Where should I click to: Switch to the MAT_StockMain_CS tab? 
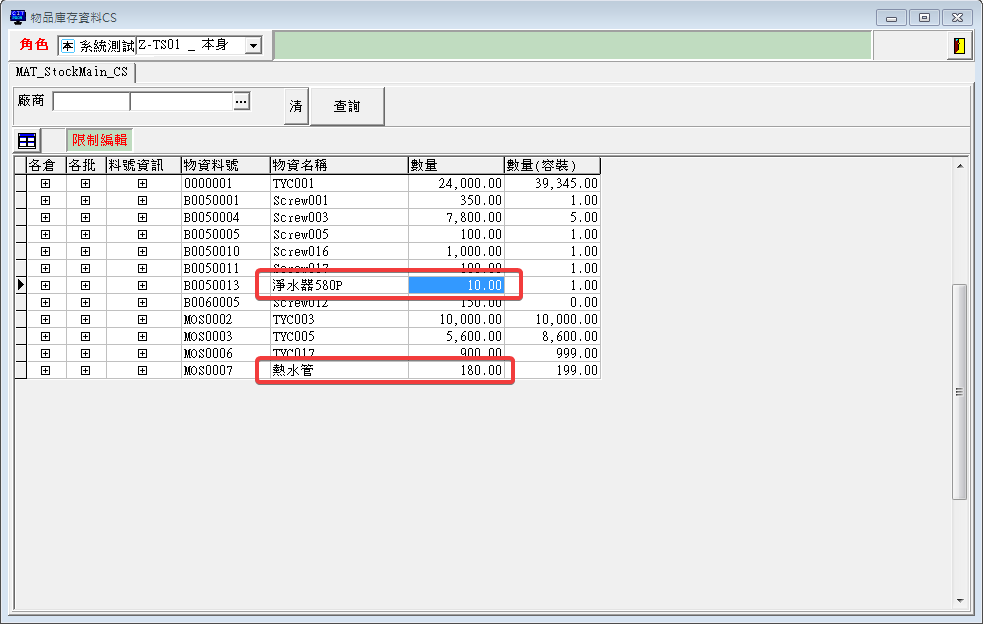click(x=72, y=72)
